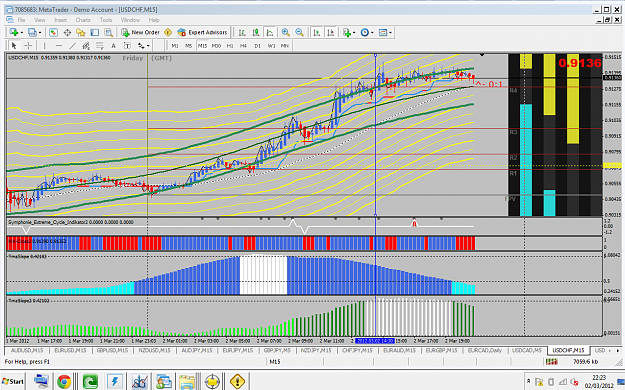The width and height of the screenshot is (625, 390).
Task: Select the Fibonacci Retracement tool
Action: [99, 46]
